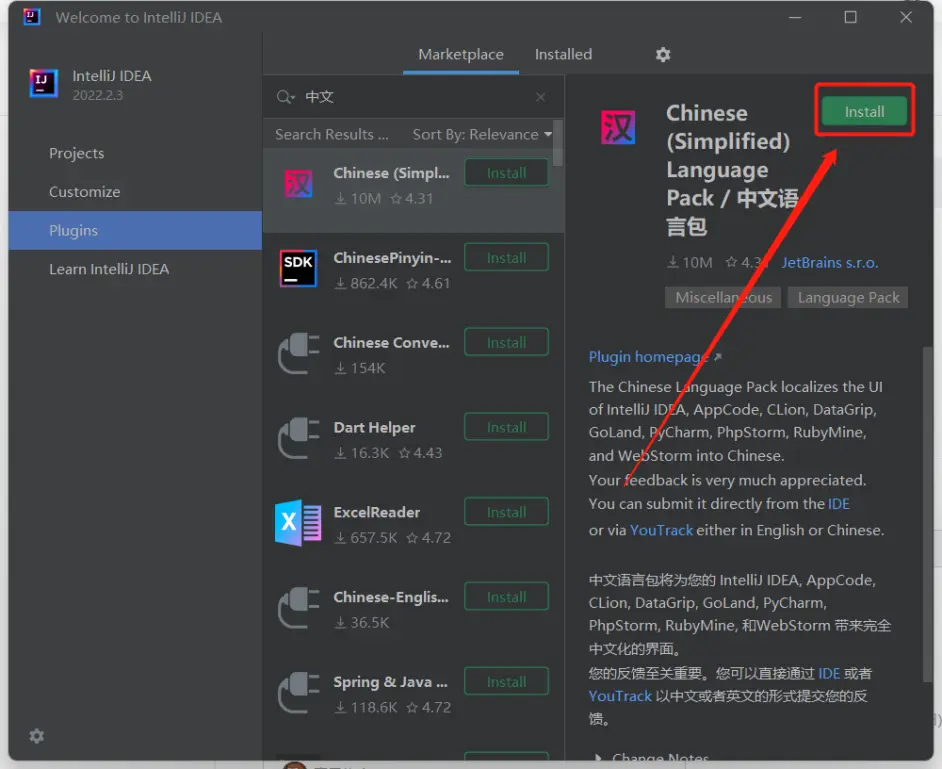Follow the YouTrack link in Chinese description
942x769 pixels.
[620, 696]
